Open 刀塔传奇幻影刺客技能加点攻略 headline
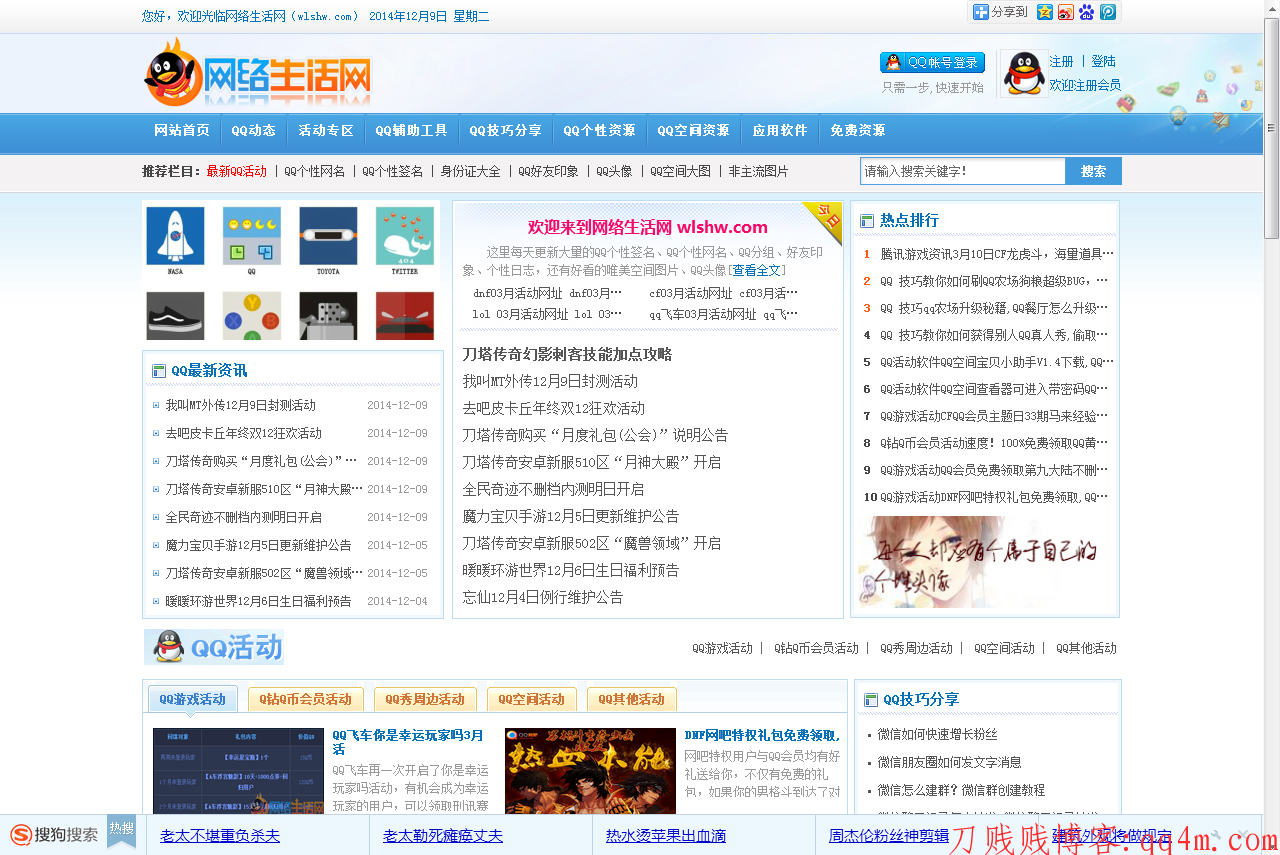This screenshot has height=855, width=1280. click(567, 354)
